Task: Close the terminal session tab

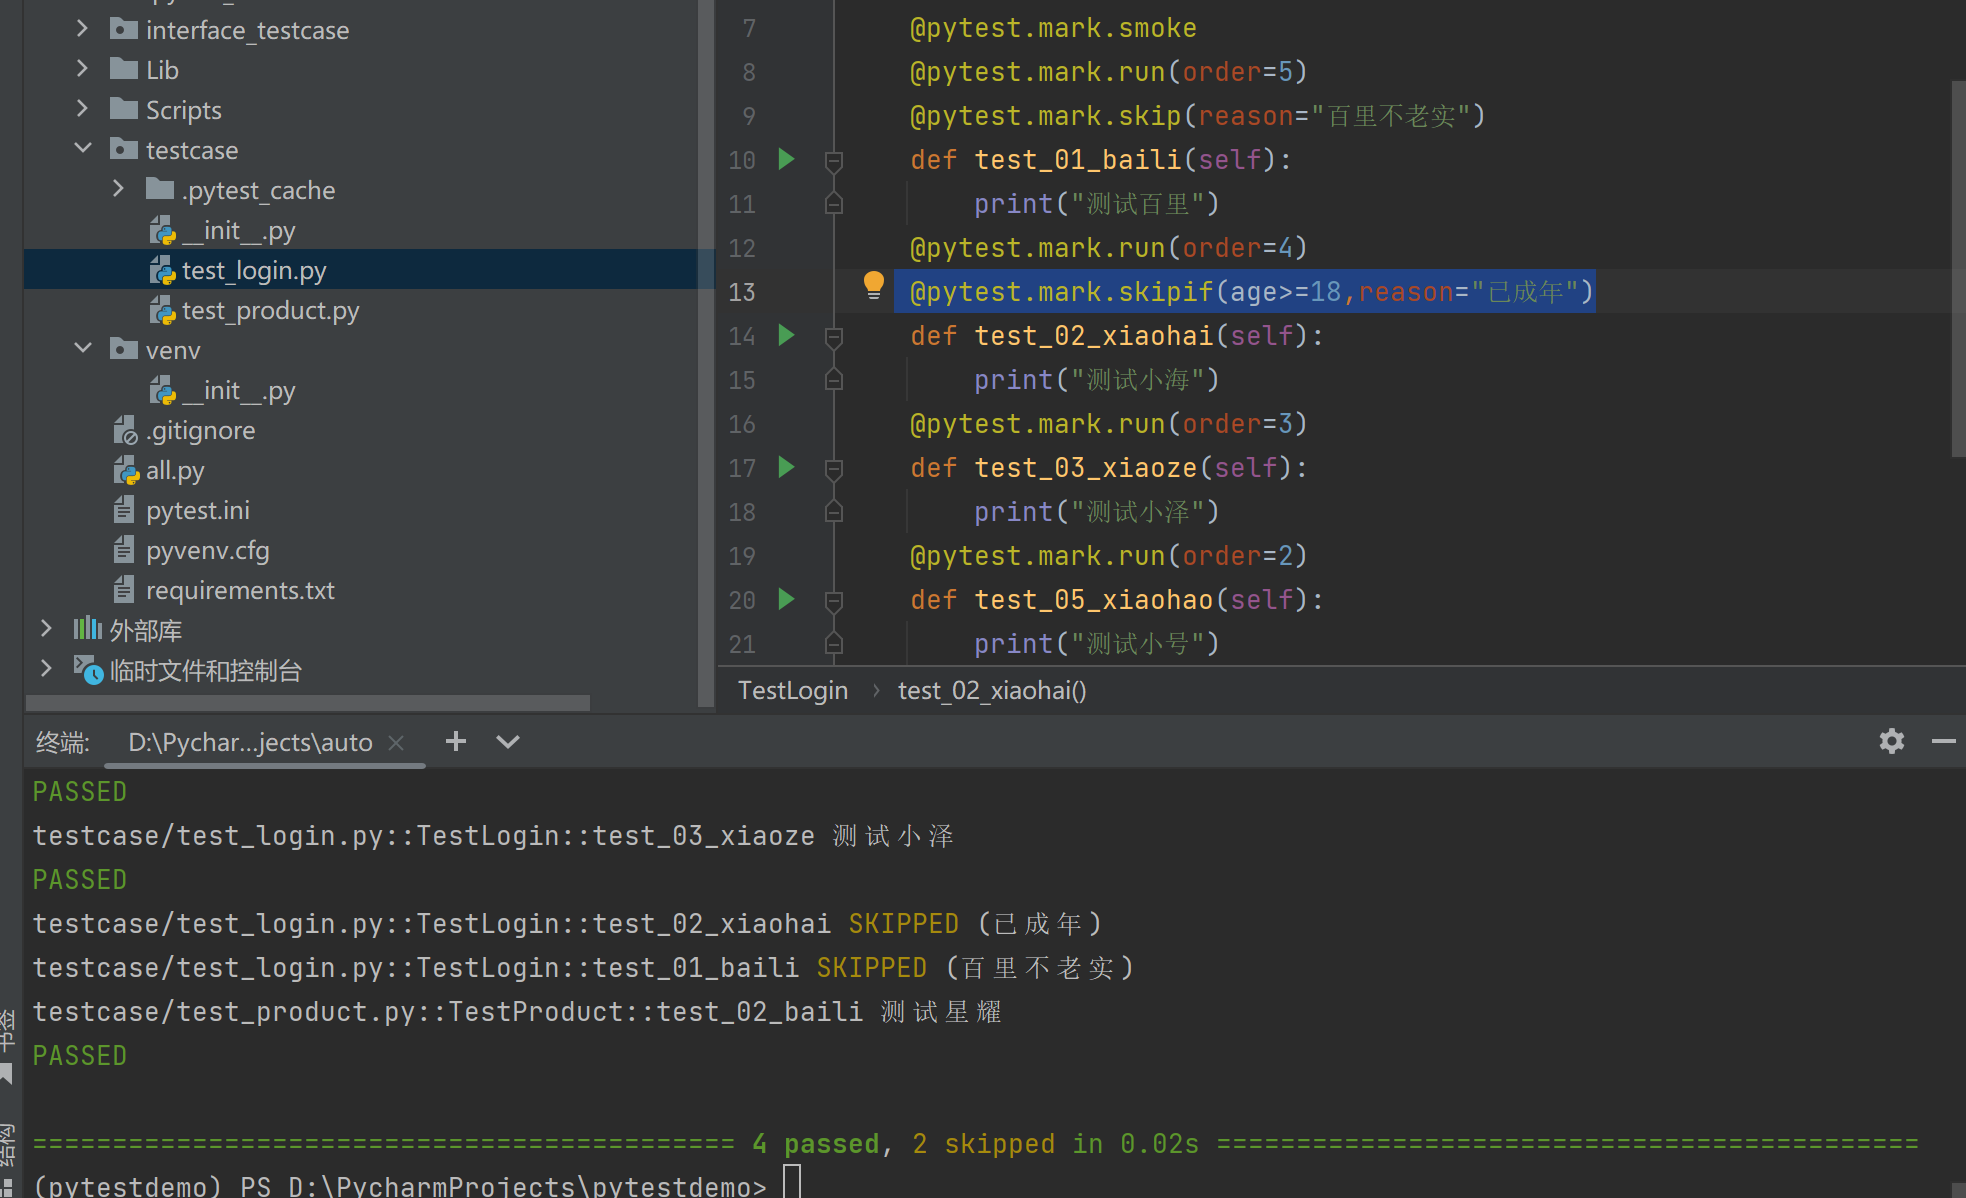Action: click(396, 742)
